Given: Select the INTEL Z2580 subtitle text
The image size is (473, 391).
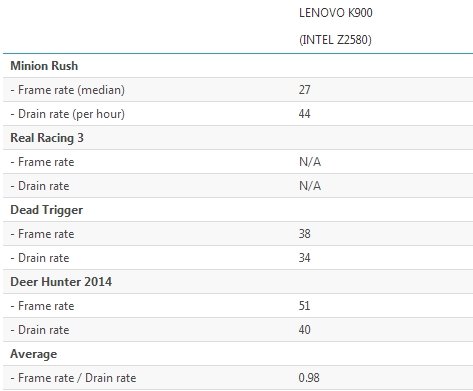Looking at the screenshot, I should click(335, 40).
